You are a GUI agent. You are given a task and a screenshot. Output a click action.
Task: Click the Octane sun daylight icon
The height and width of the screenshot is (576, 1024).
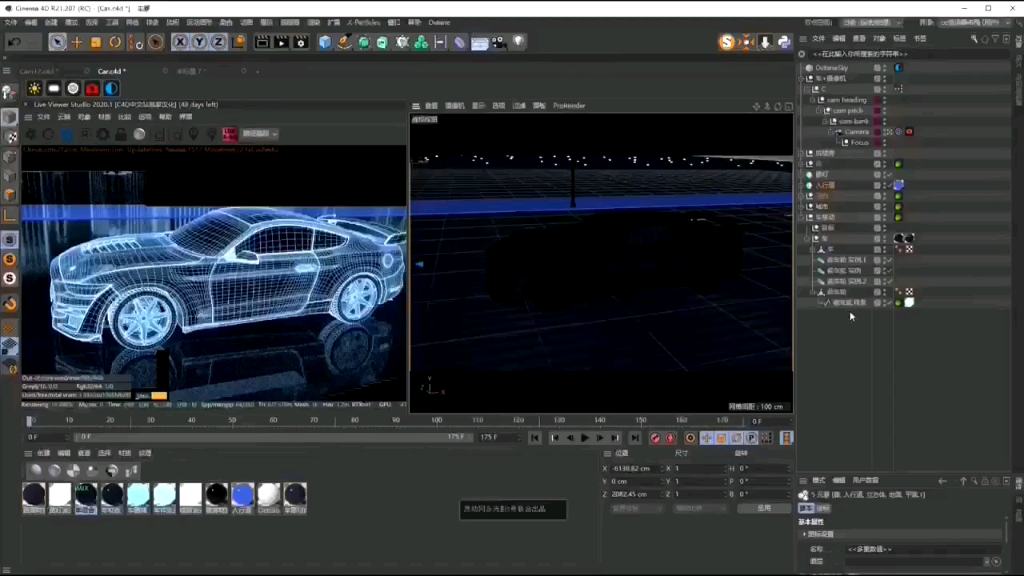[x=34, y=89]
